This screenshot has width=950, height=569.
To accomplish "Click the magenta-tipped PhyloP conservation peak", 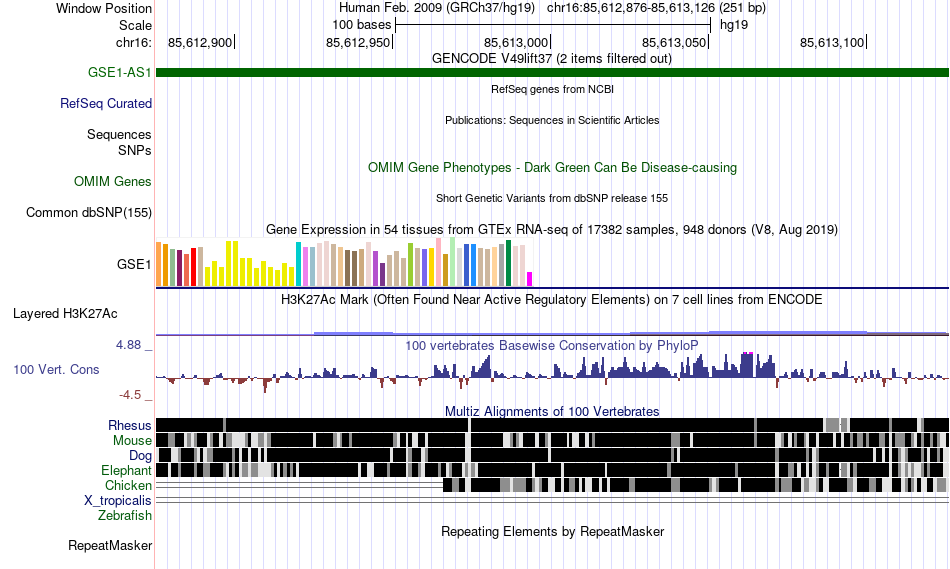I will (747, 364).
